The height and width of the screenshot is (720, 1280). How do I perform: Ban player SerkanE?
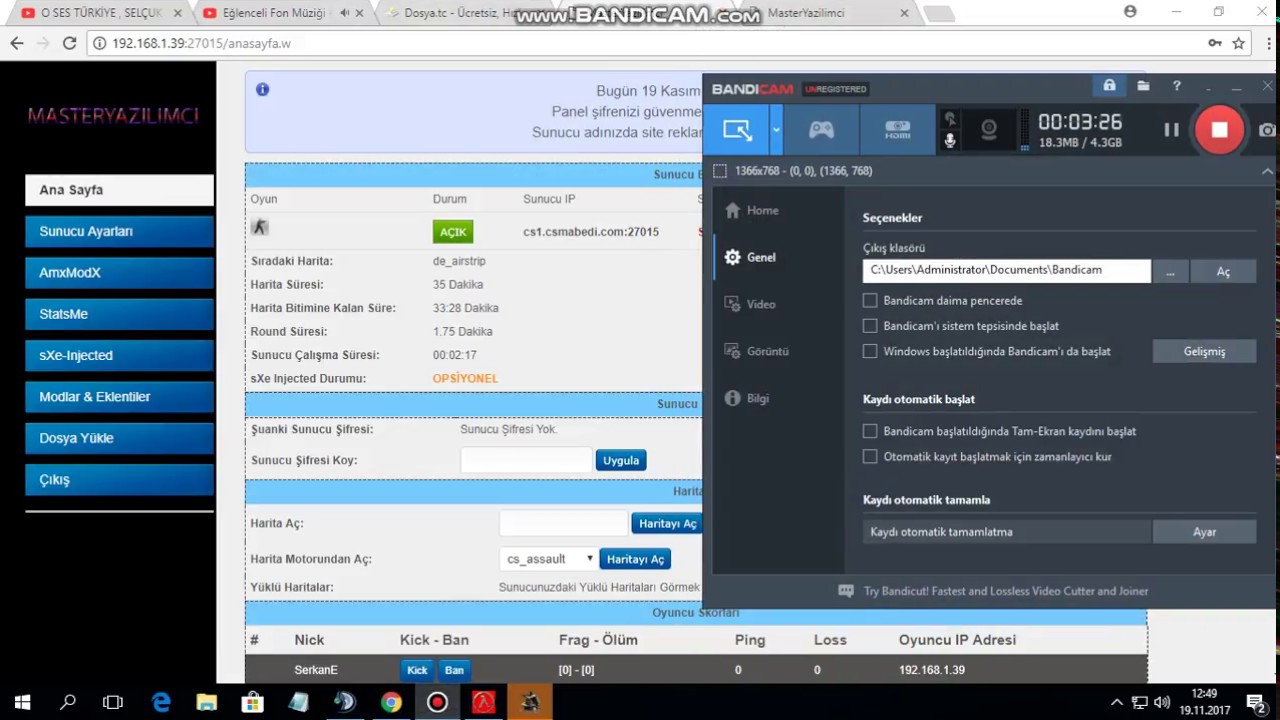454,670
